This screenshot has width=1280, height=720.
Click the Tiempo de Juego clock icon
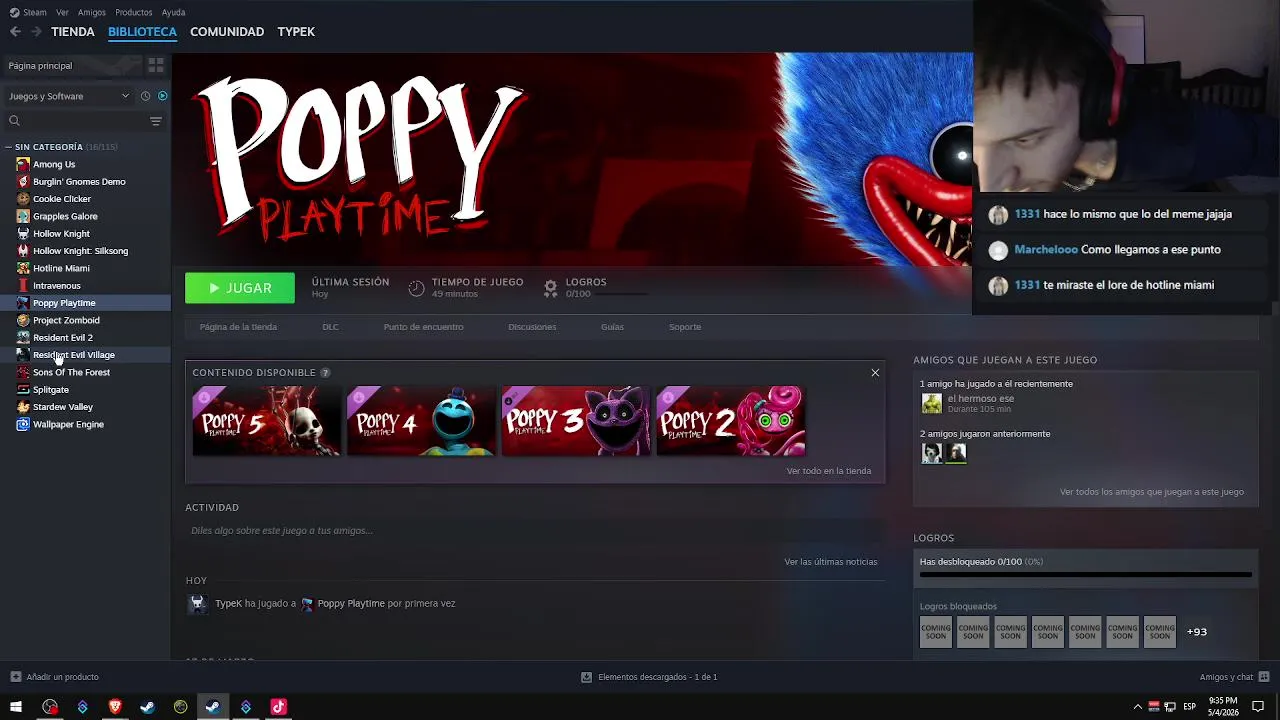pos(416,288)
